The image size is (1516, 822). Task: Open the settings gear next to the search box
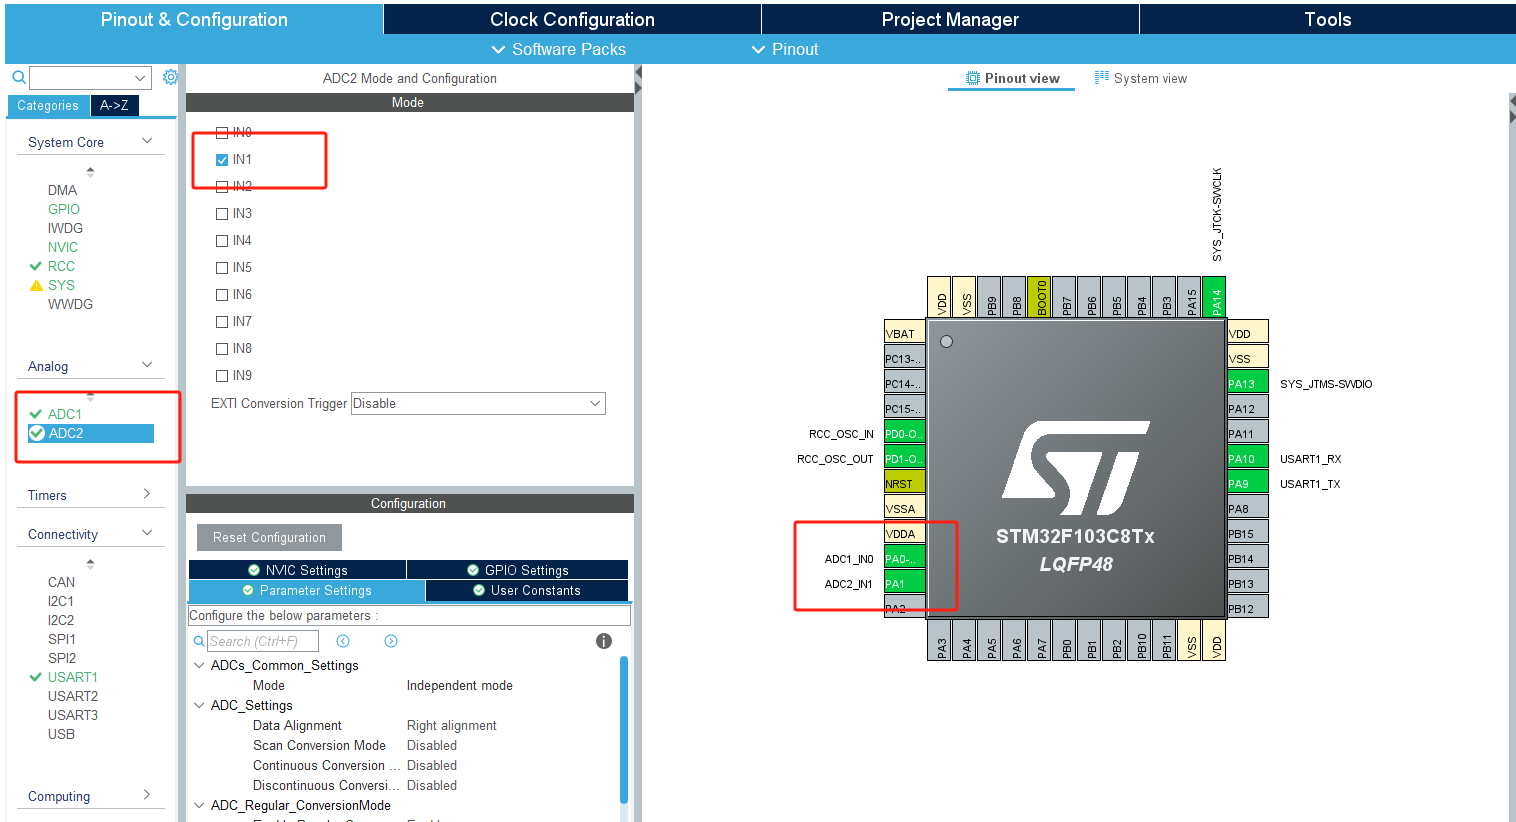point(170,77)
